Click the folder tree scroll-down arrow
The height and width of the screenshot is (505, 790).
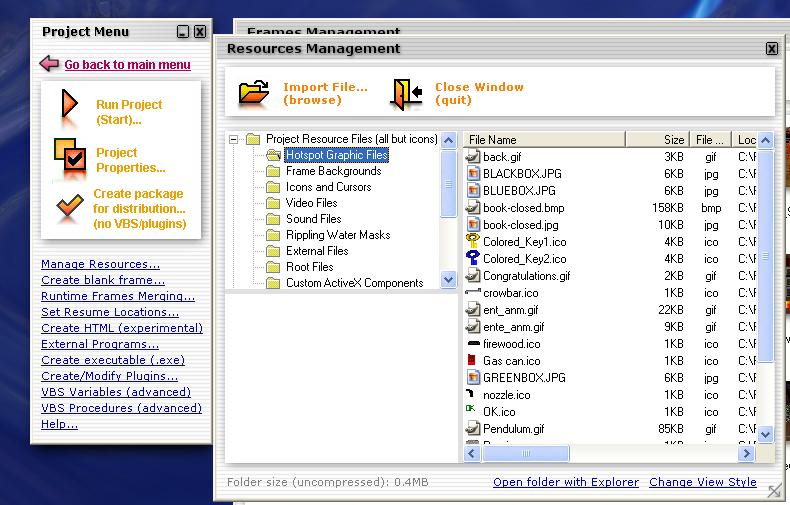[x=448, y=279]
